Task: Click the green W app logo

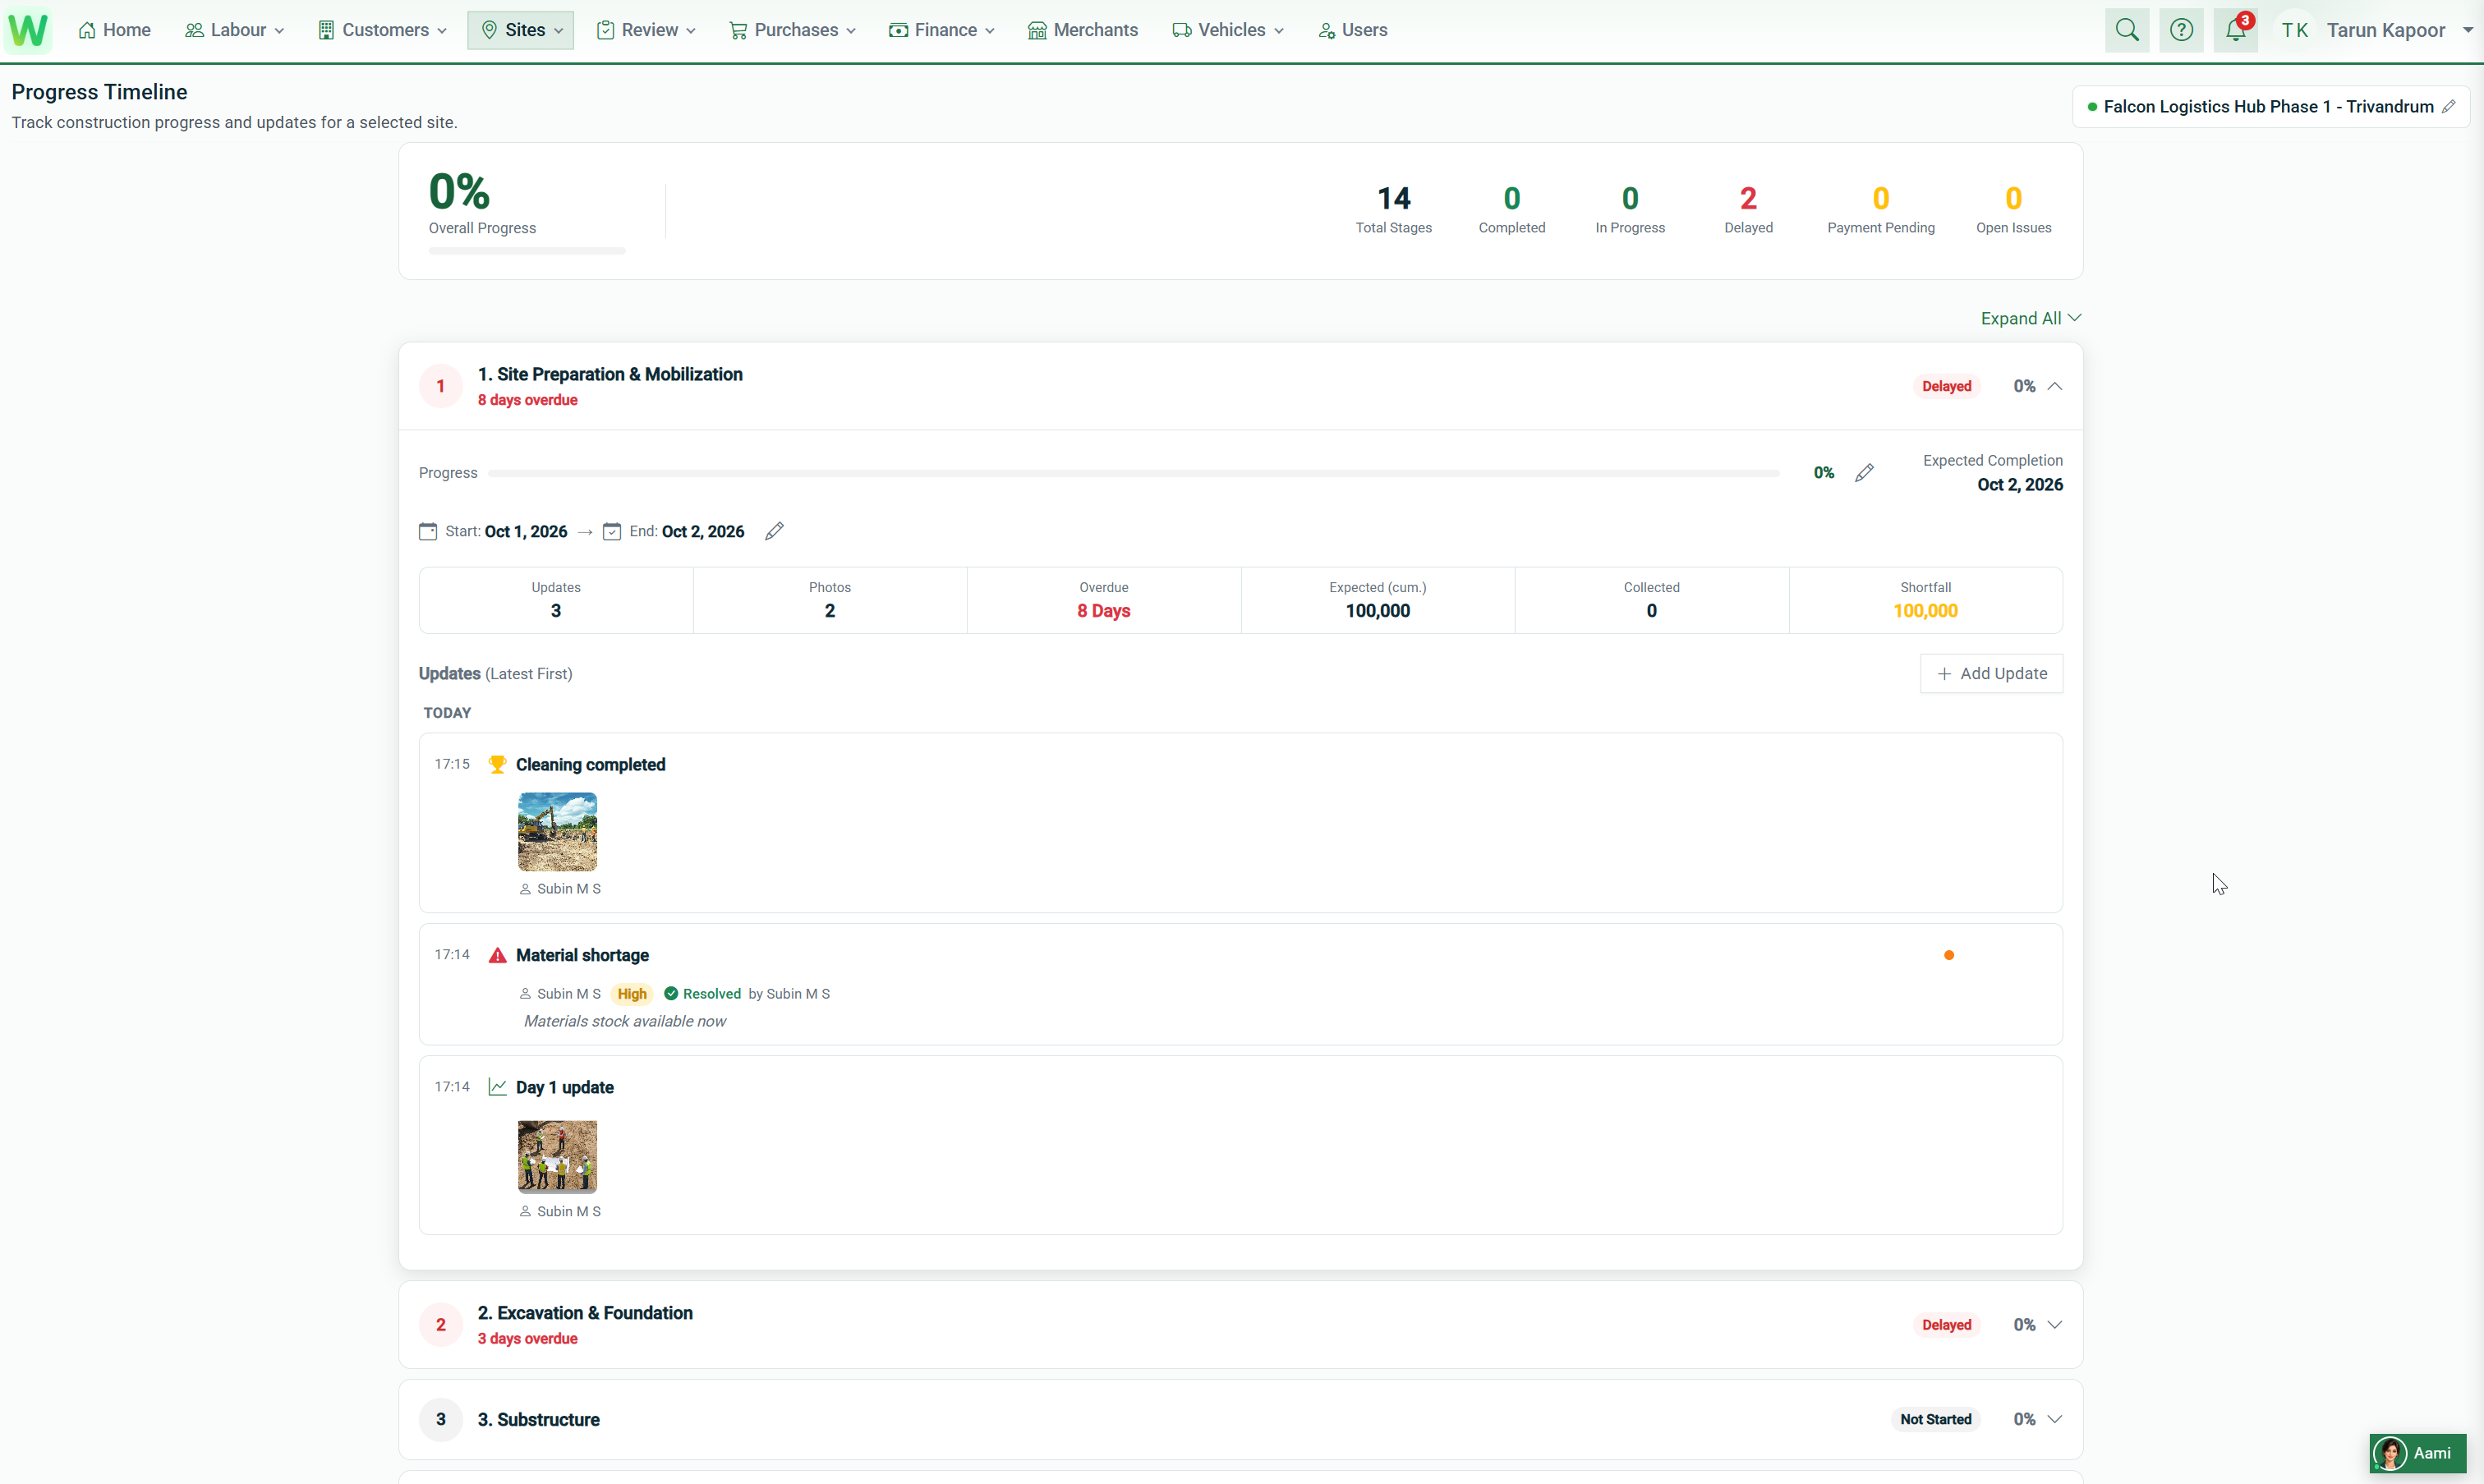Action: (x=28, y=30)
